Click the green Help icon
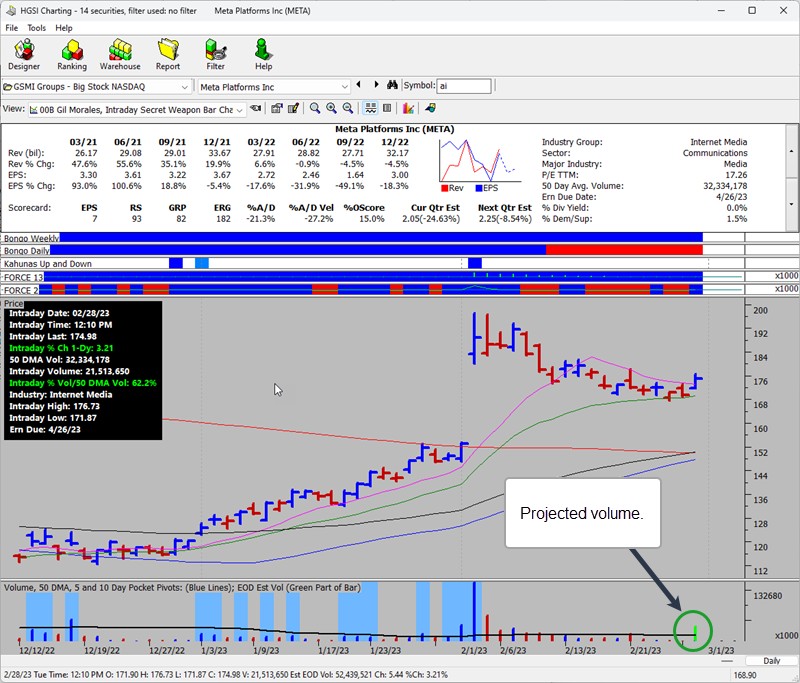Image resolution: width=800 pixels, height=683 pixels. (x=263, y=54)
